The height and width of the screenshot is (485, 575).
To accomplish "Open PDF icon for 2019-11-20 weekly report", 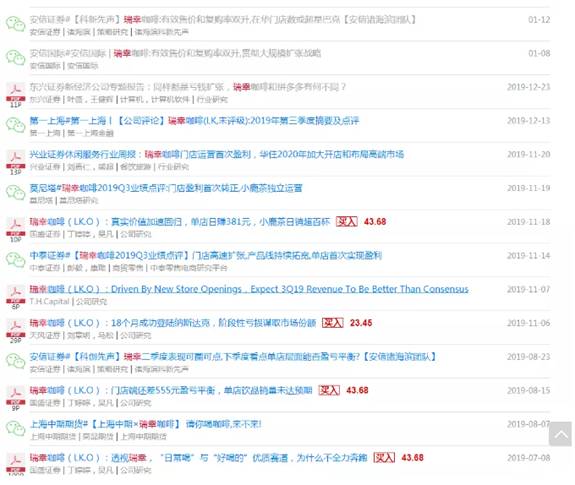I will (15, 162).
